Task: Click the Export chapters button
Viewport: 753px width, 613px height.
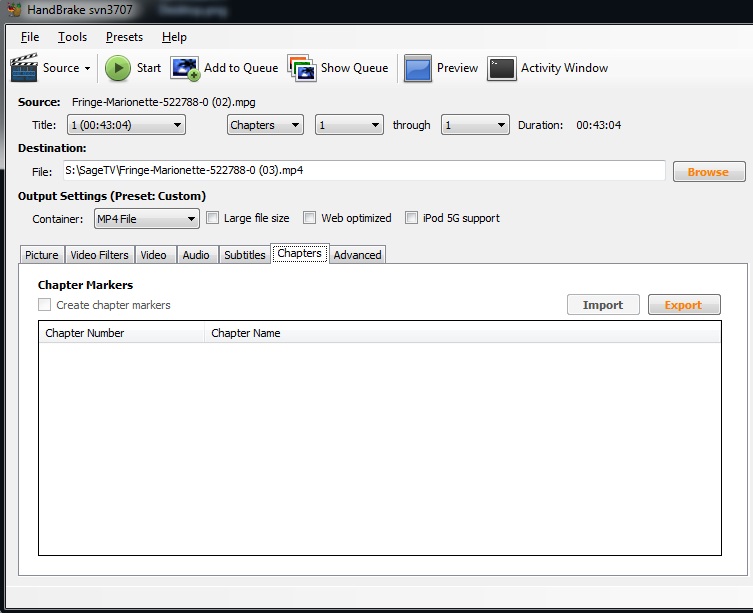Action: pyautogui.click(x=684, y=305)
